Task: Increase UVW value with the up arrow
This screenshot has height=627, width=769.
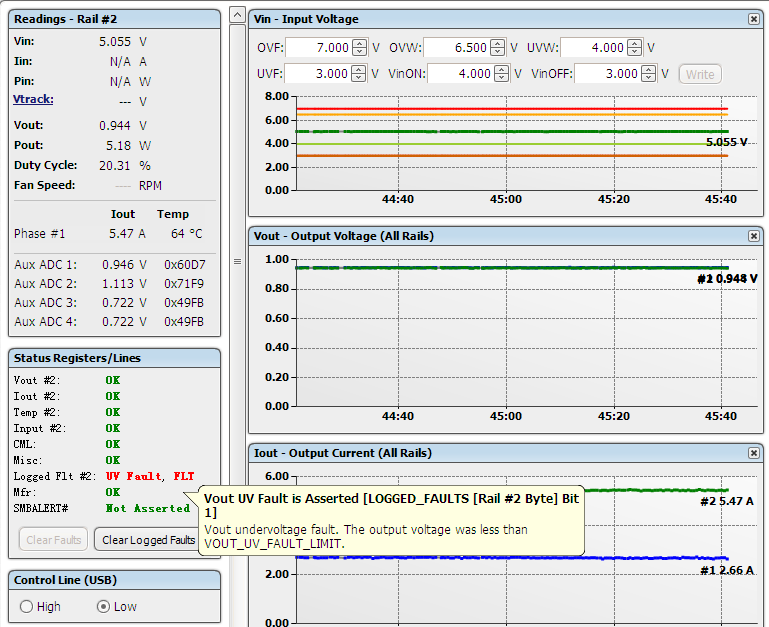Action: pyautogui.click(x=635, y=43)
